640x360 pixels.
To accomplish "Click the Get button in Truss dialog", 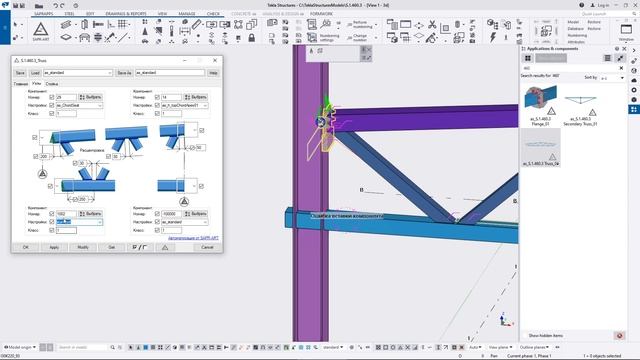I will tap(111, 247).
